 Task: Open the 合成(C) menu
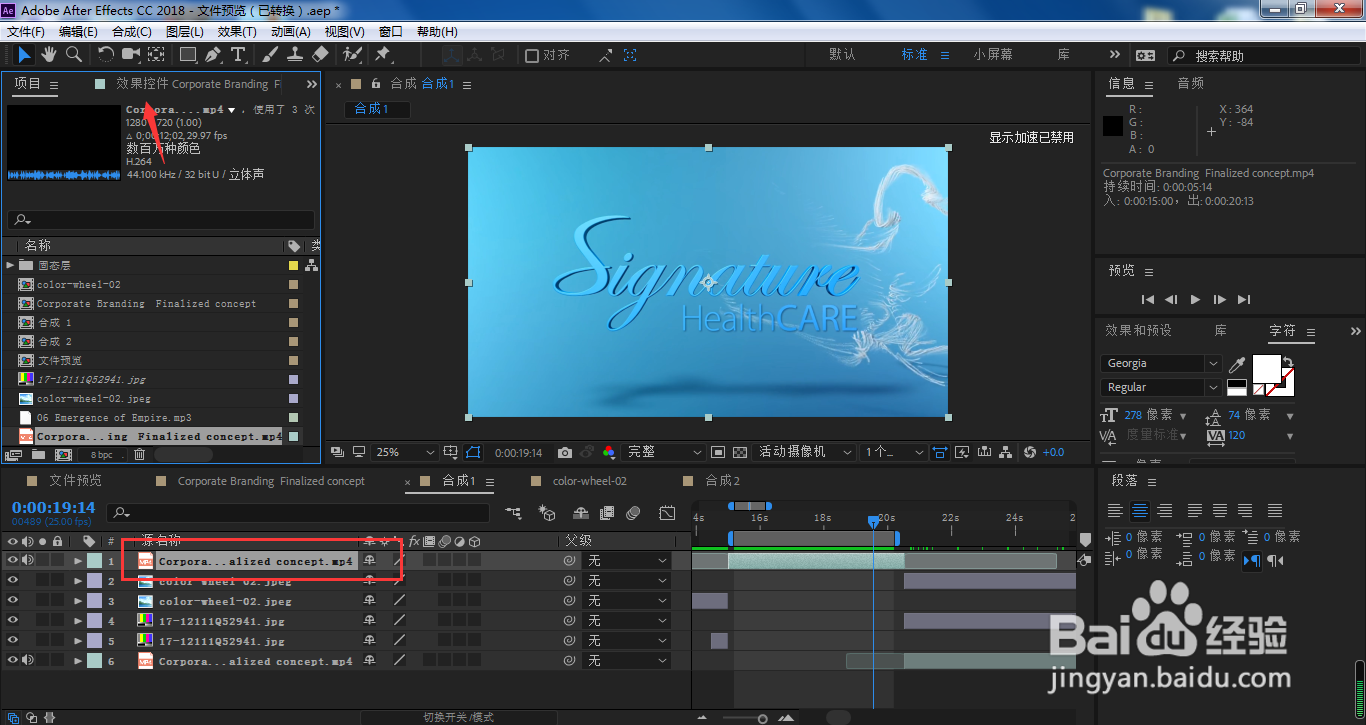coord(132,32)
